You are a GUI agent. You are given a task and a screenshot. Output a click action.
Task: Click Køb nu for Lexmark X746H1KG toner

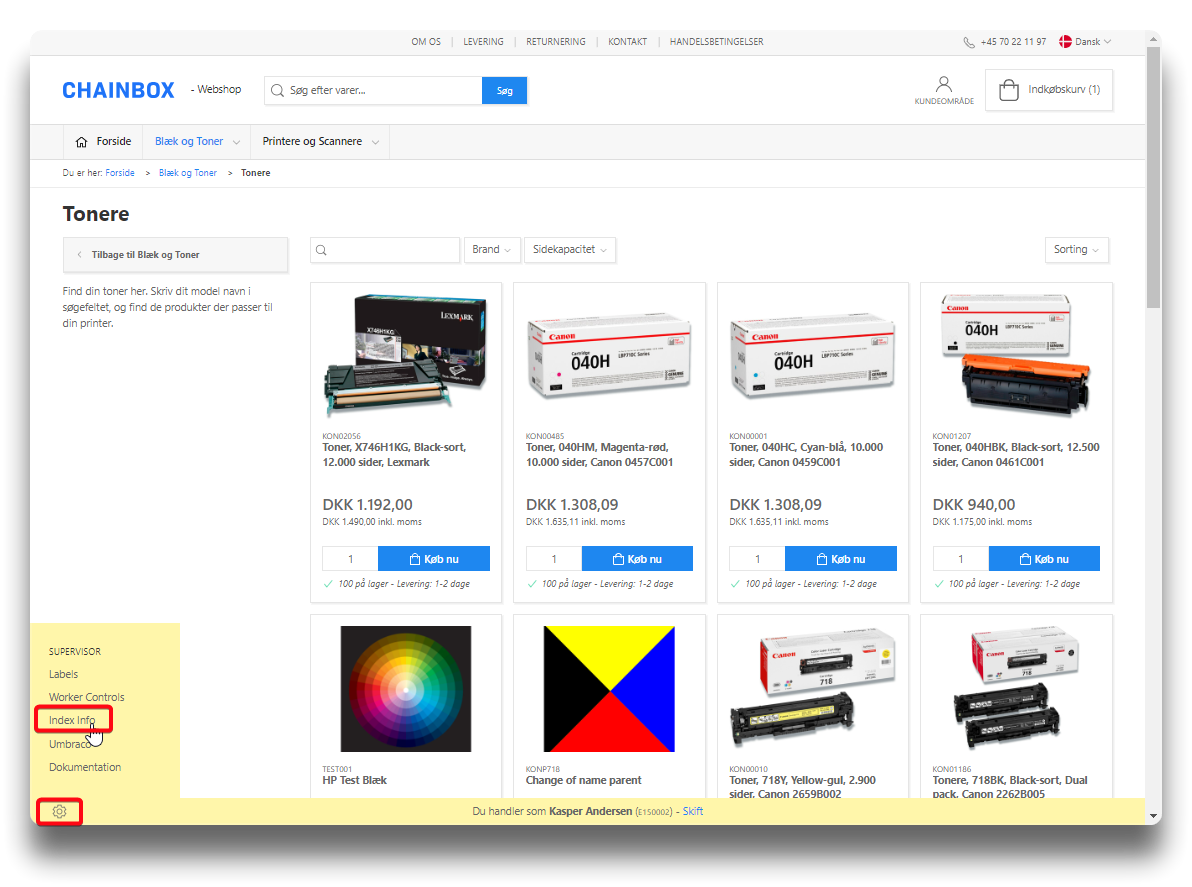pyautogui.click(x=434, y=559)
